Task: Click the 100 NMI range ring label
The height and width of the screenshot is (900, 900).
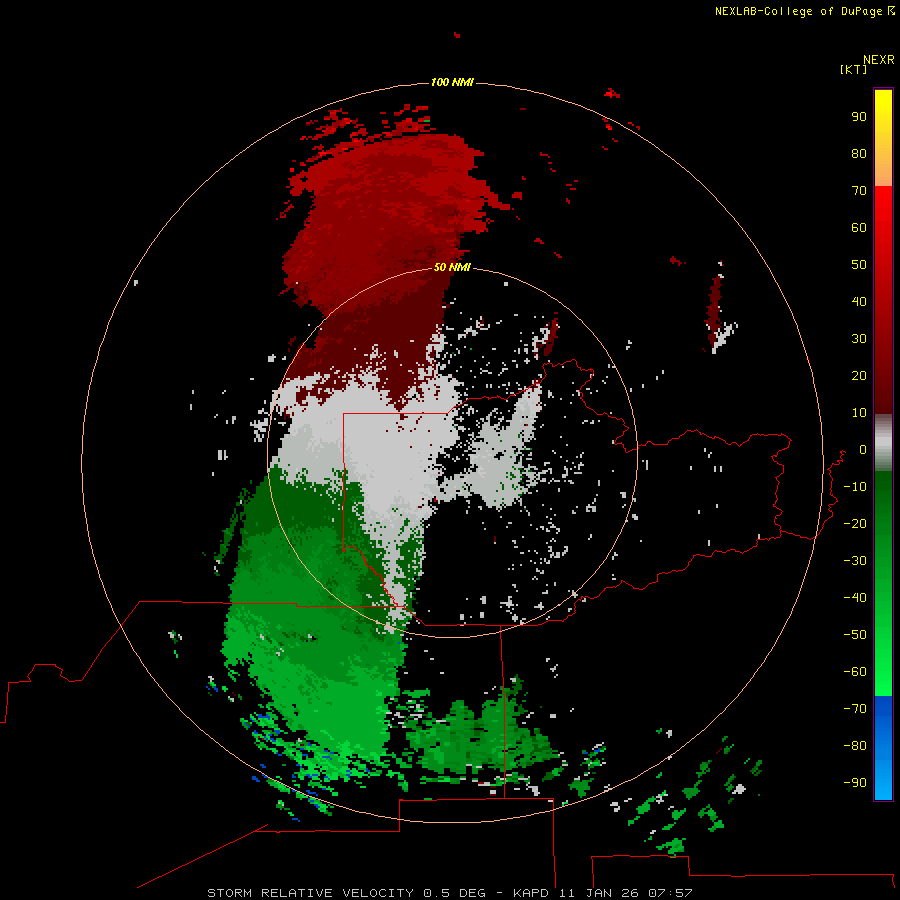Action: point(452,83)
